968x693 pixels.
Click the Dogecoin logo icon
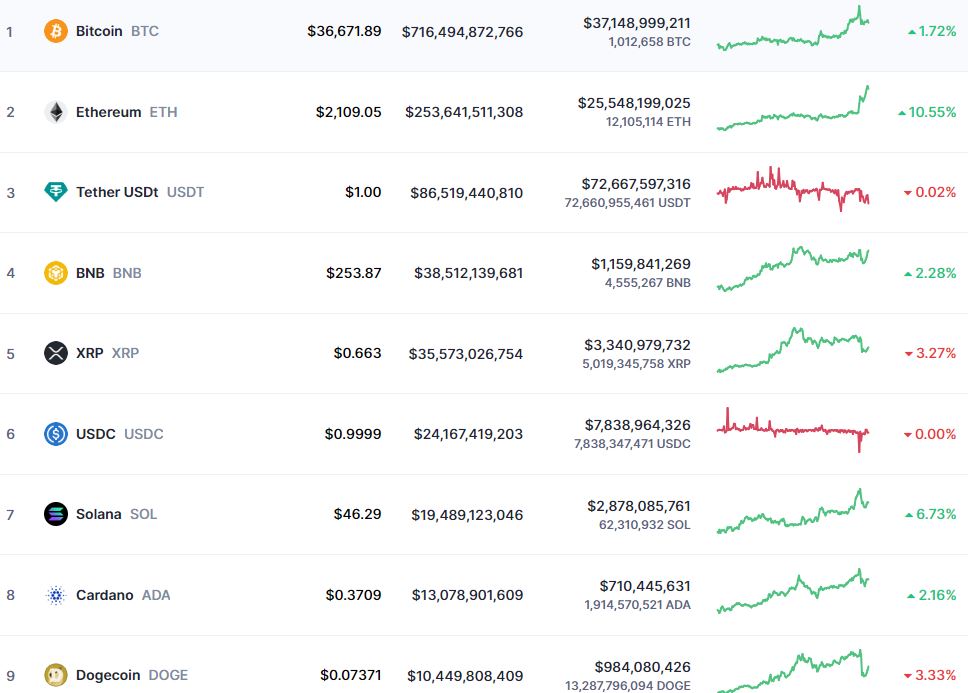coord(56,675)
